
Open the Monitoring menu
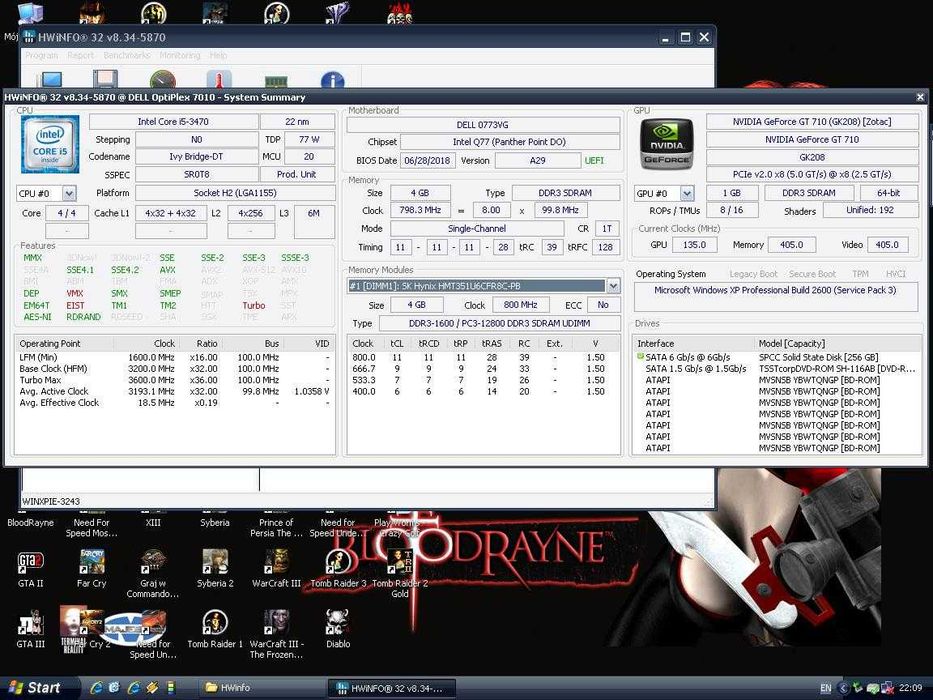pyautogui.click(x=180, y=55)
